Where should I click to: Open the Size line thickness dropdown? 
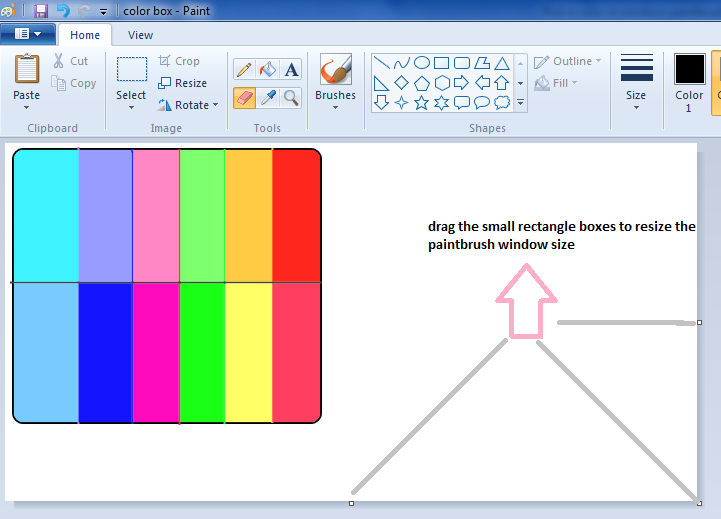(636, 82)
